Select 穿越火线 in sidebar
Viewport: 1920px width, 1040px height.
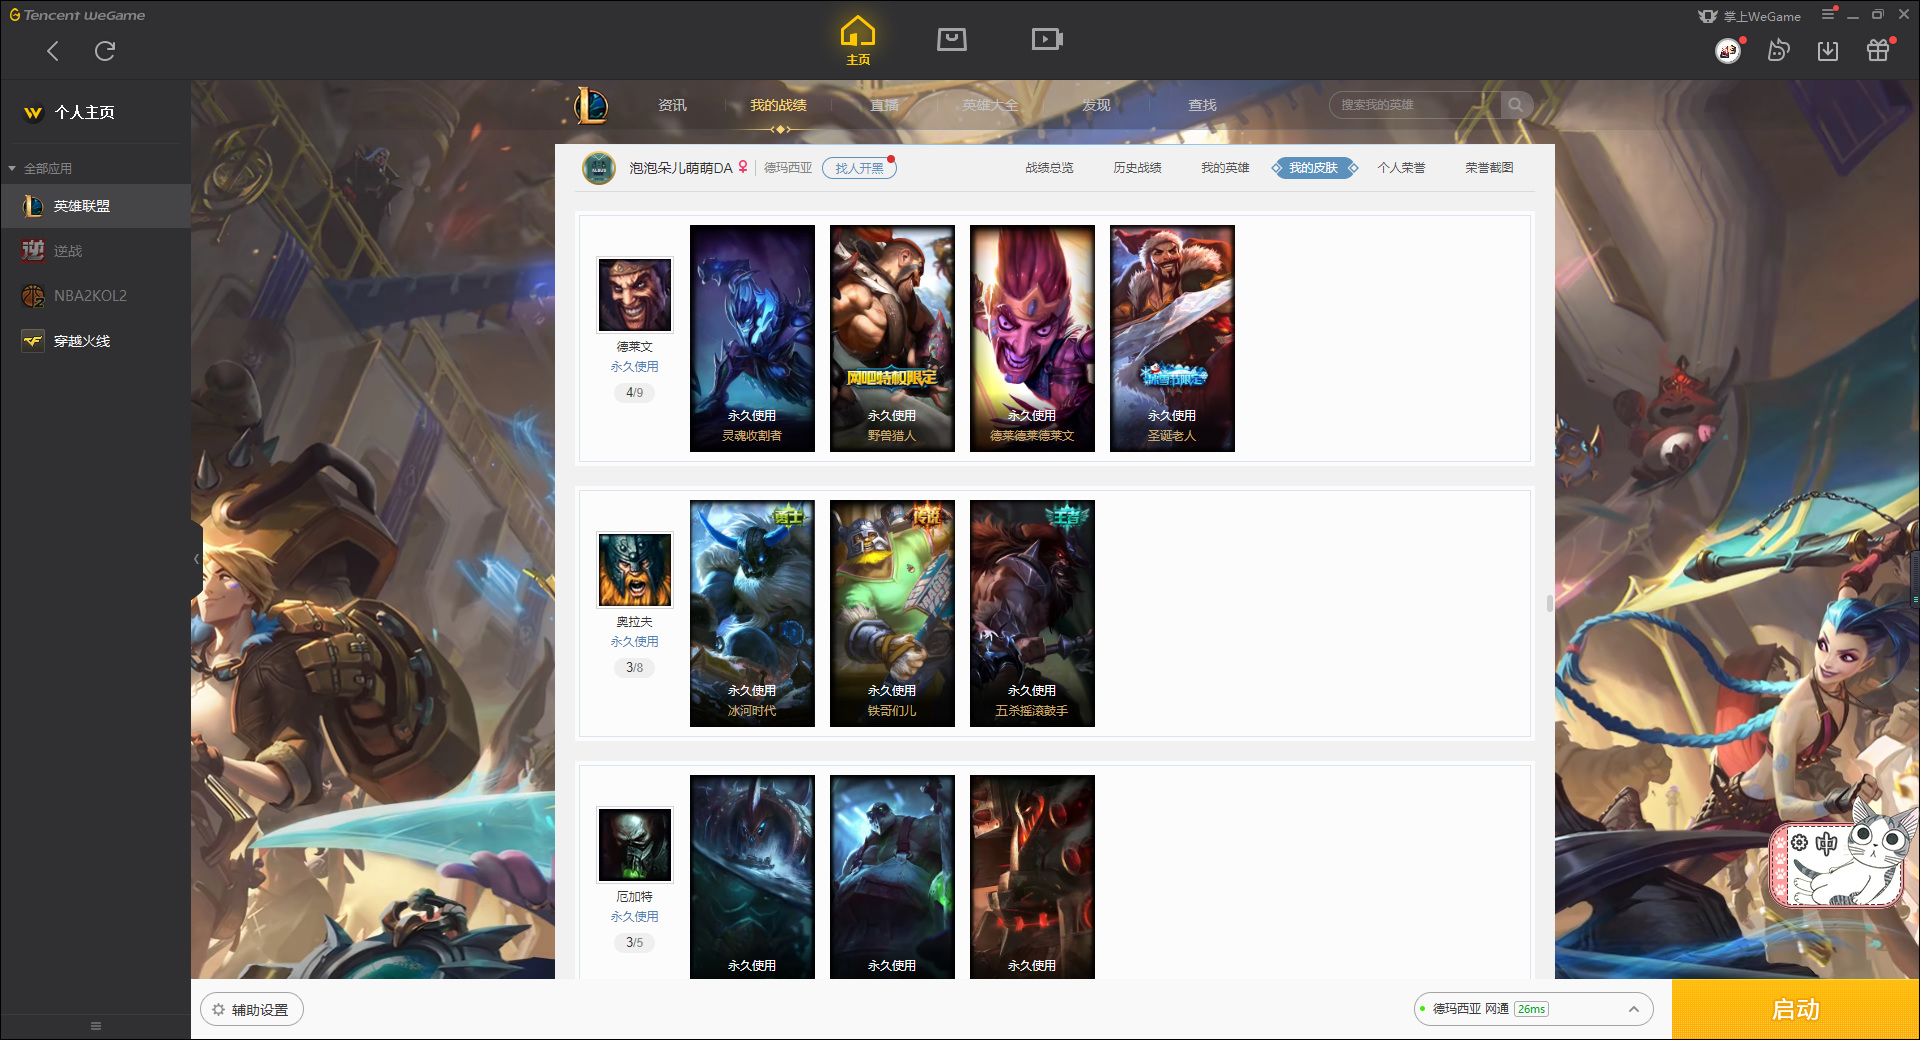tap(95, 341)
